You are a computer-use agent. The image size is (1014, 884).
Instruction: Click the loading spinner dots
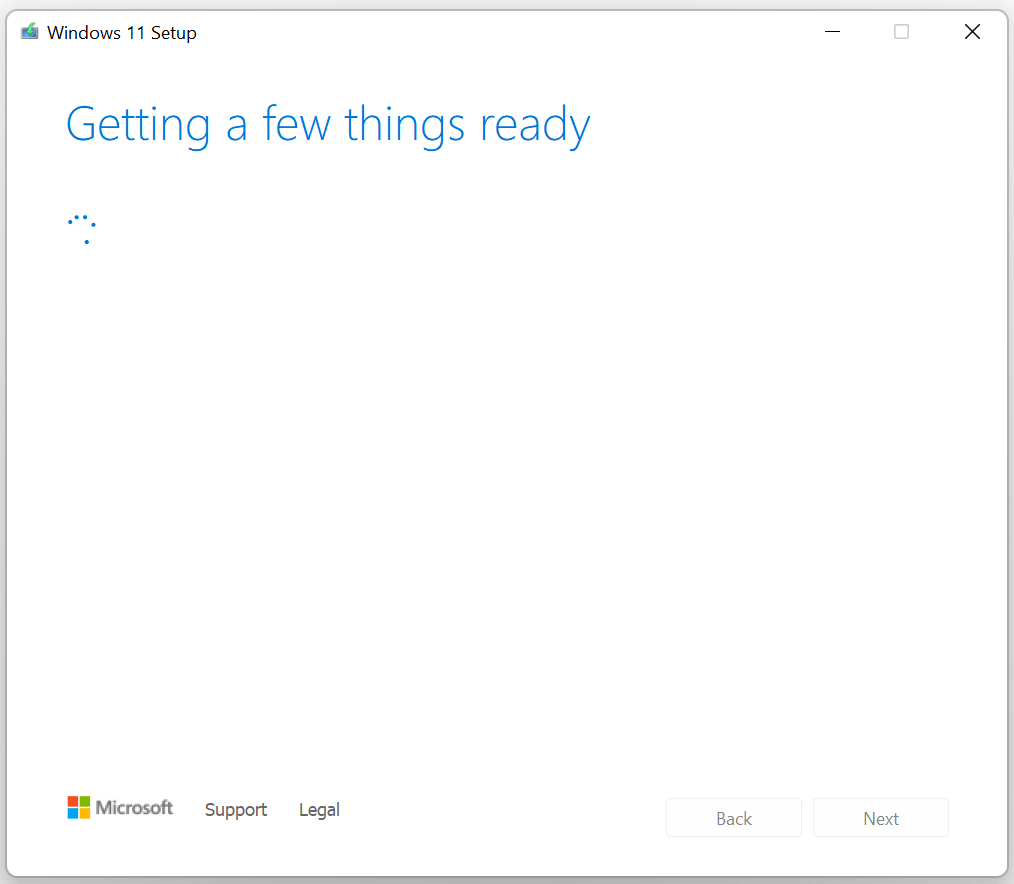[x=82, y=229]
